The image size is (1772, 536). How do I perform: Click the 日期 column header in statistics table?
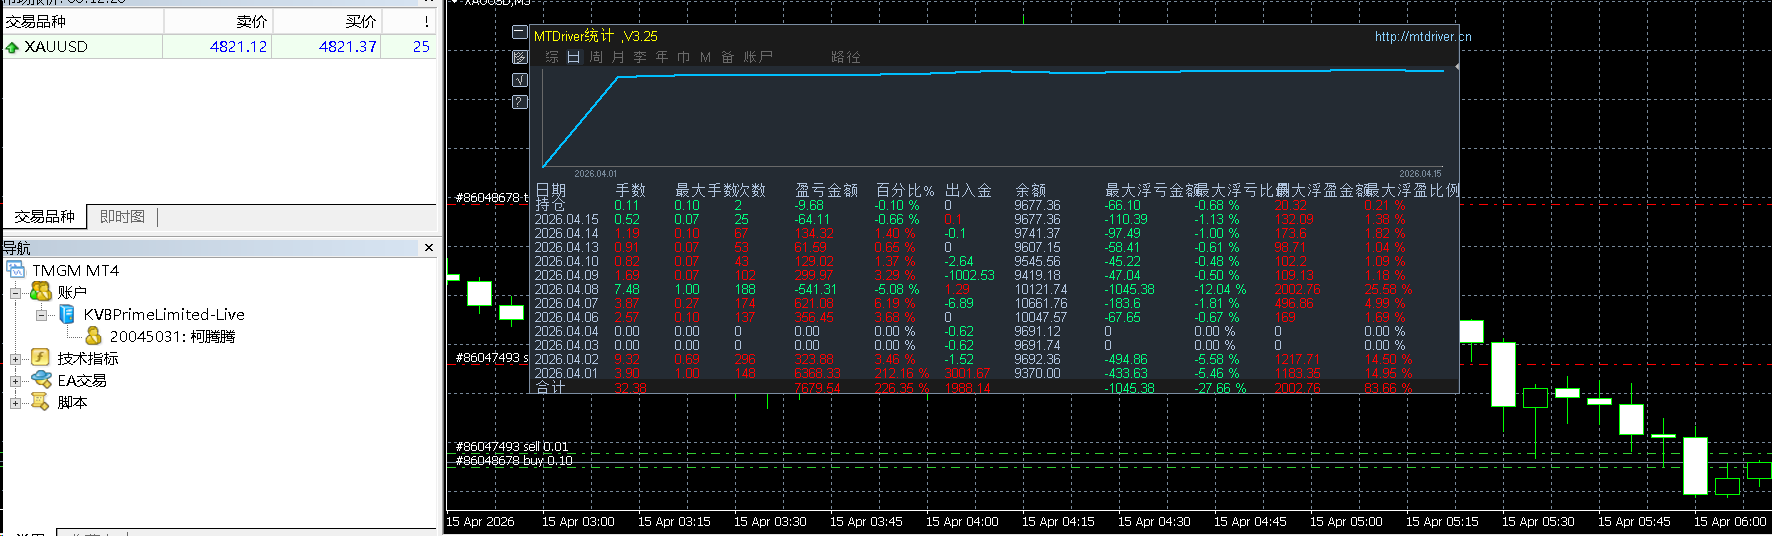551,190
